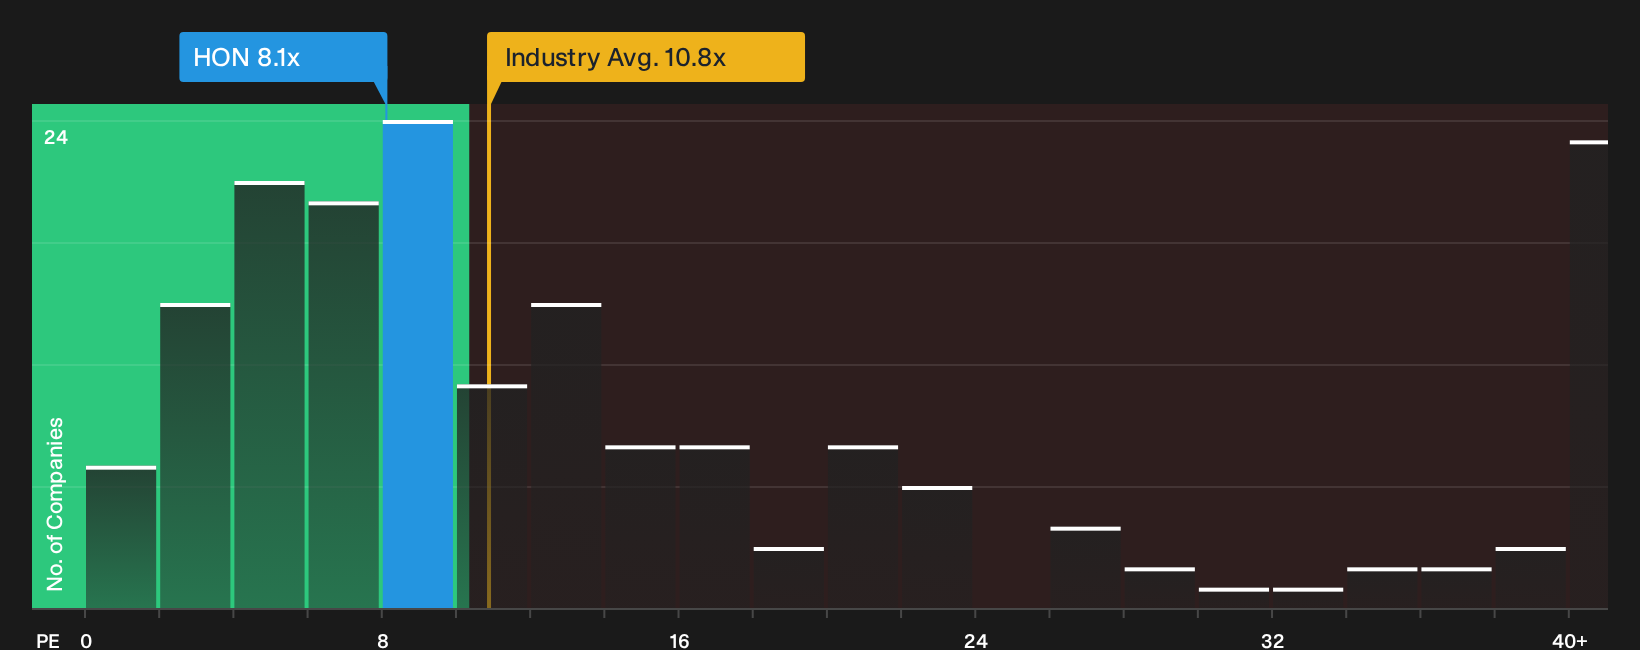Click the x-axis label 16
The width and height of the screenshot is (1640, 650).
[x=679, y=641]
